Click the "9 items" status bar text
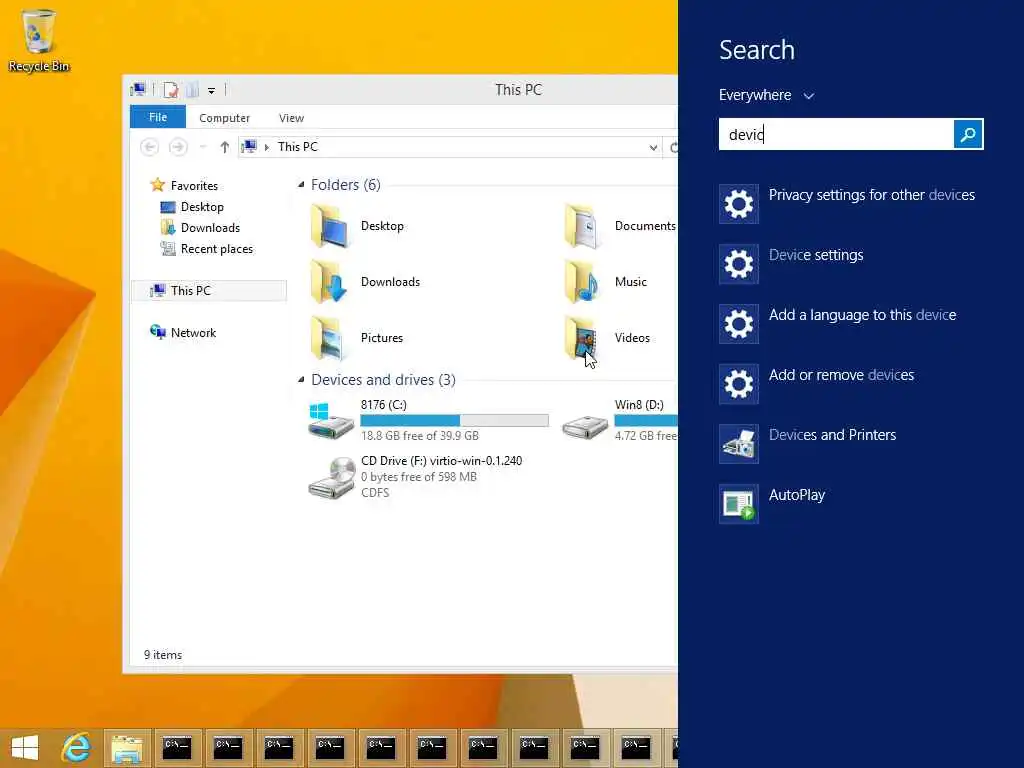Viewport: 1024px width, 768px height. pos(163,655)
